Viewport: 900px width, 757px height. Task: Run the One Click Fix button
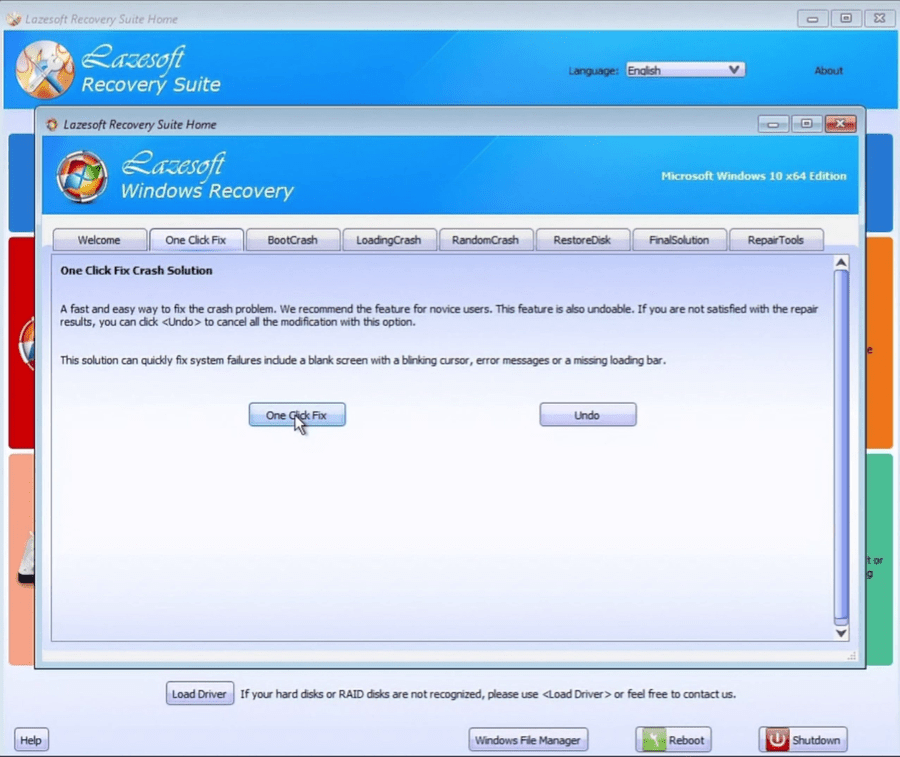click(297, 414)
